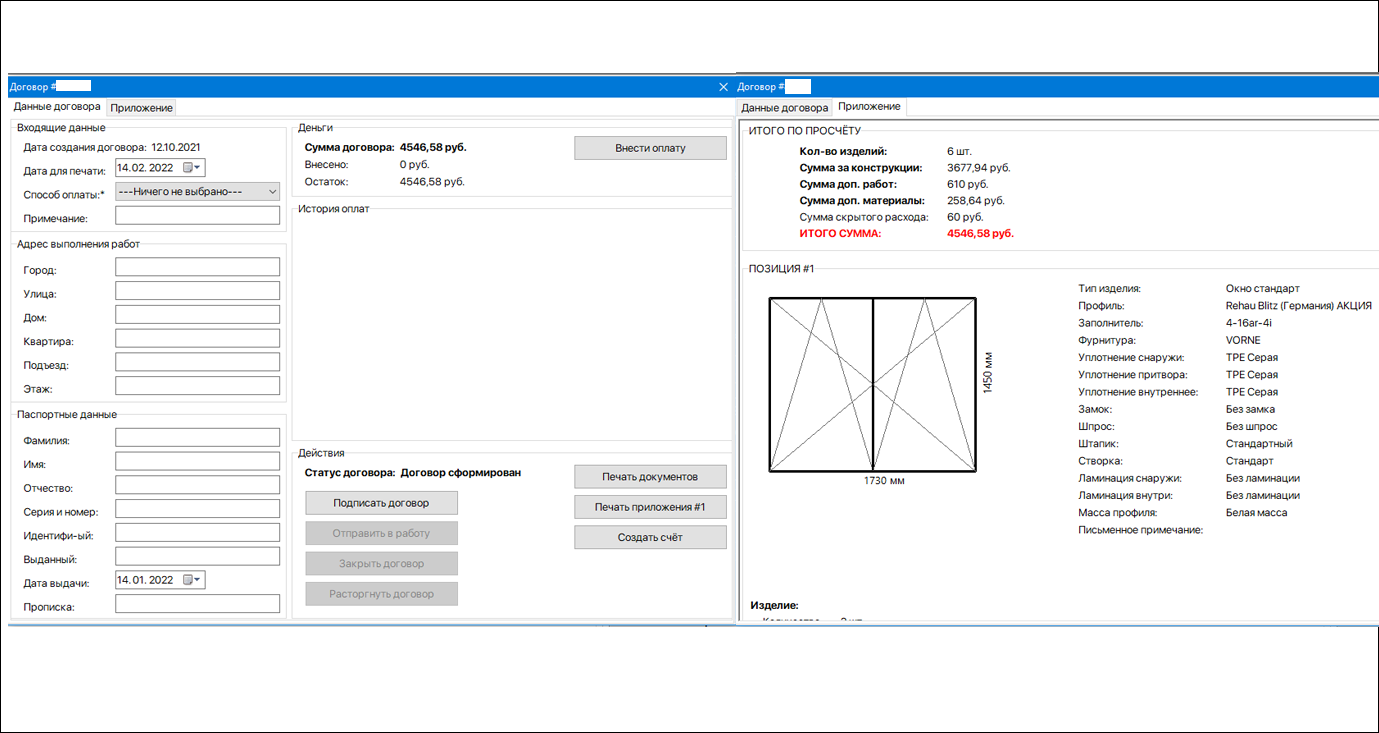Click the height label 1450 мм

[987, 372]
